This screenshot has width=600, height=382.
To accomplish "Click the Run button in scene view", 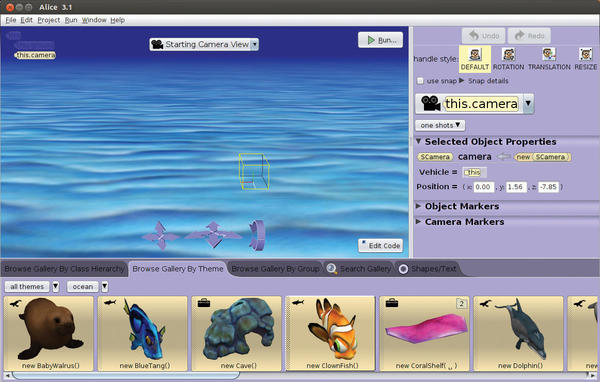I will click(x=380, y=40).
